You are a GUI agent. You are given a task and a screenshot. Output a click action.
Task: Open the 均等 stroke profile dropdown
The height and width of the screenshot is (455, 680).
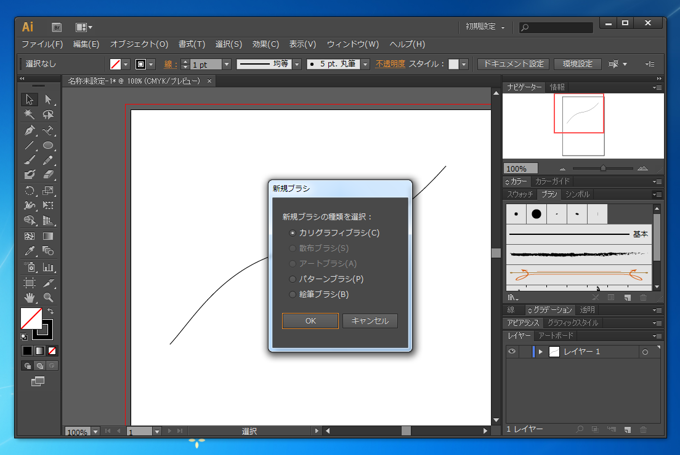coord(297,64)
